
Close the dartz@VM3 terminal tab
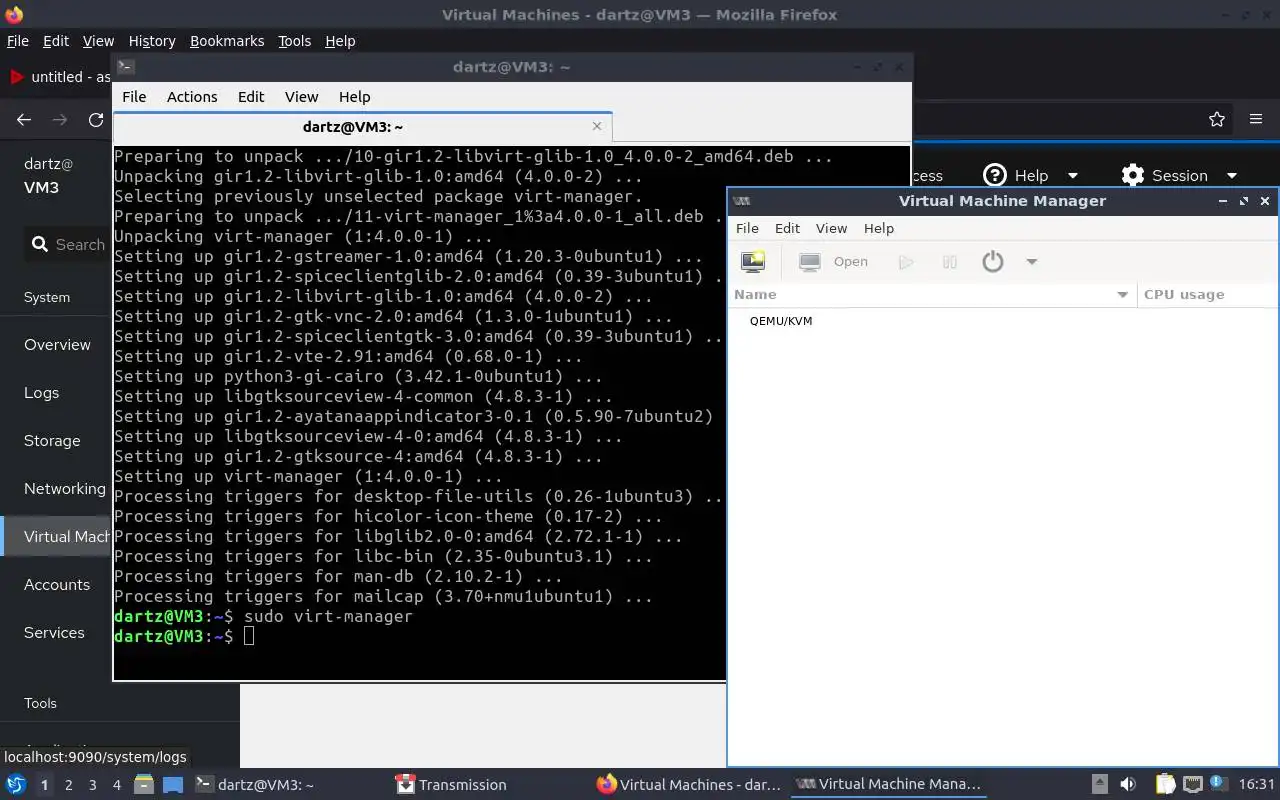point(597,126)
